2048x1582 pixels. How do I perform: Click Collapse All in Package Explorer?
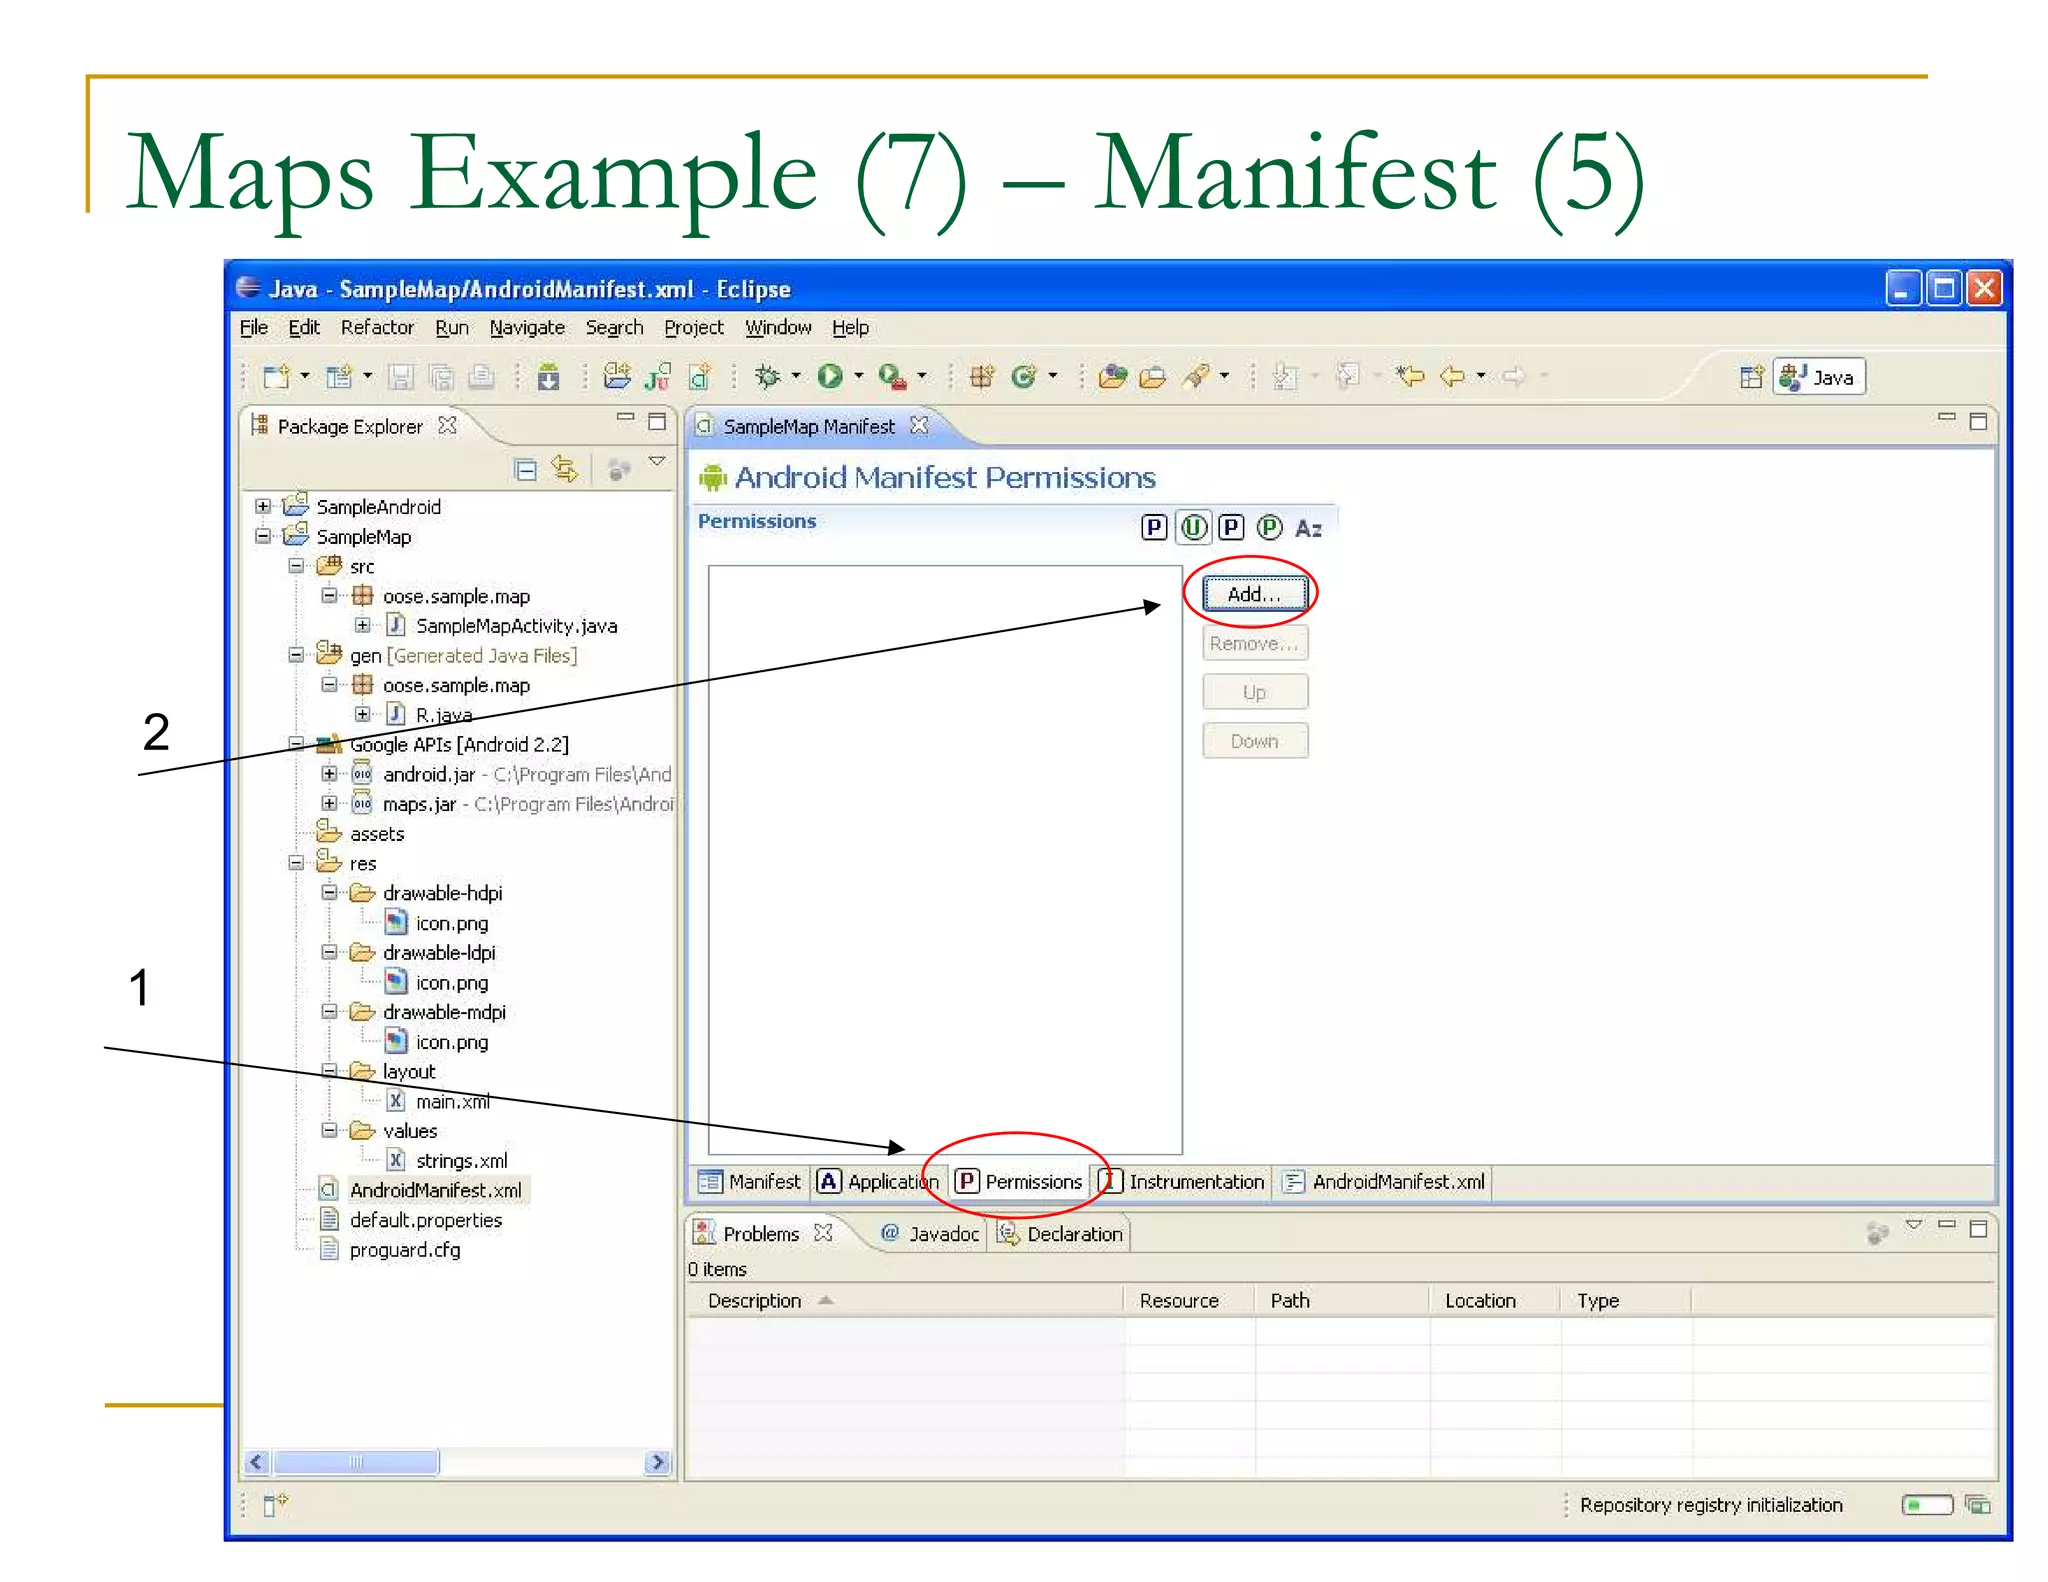(525, 469)
